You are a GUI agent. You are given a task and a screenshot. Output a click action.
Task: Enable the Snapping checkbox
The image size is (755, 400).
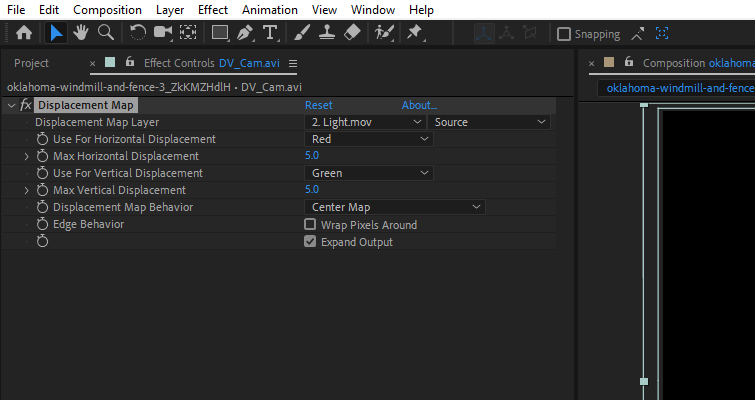pyautogui.click(x=564, y=34)
